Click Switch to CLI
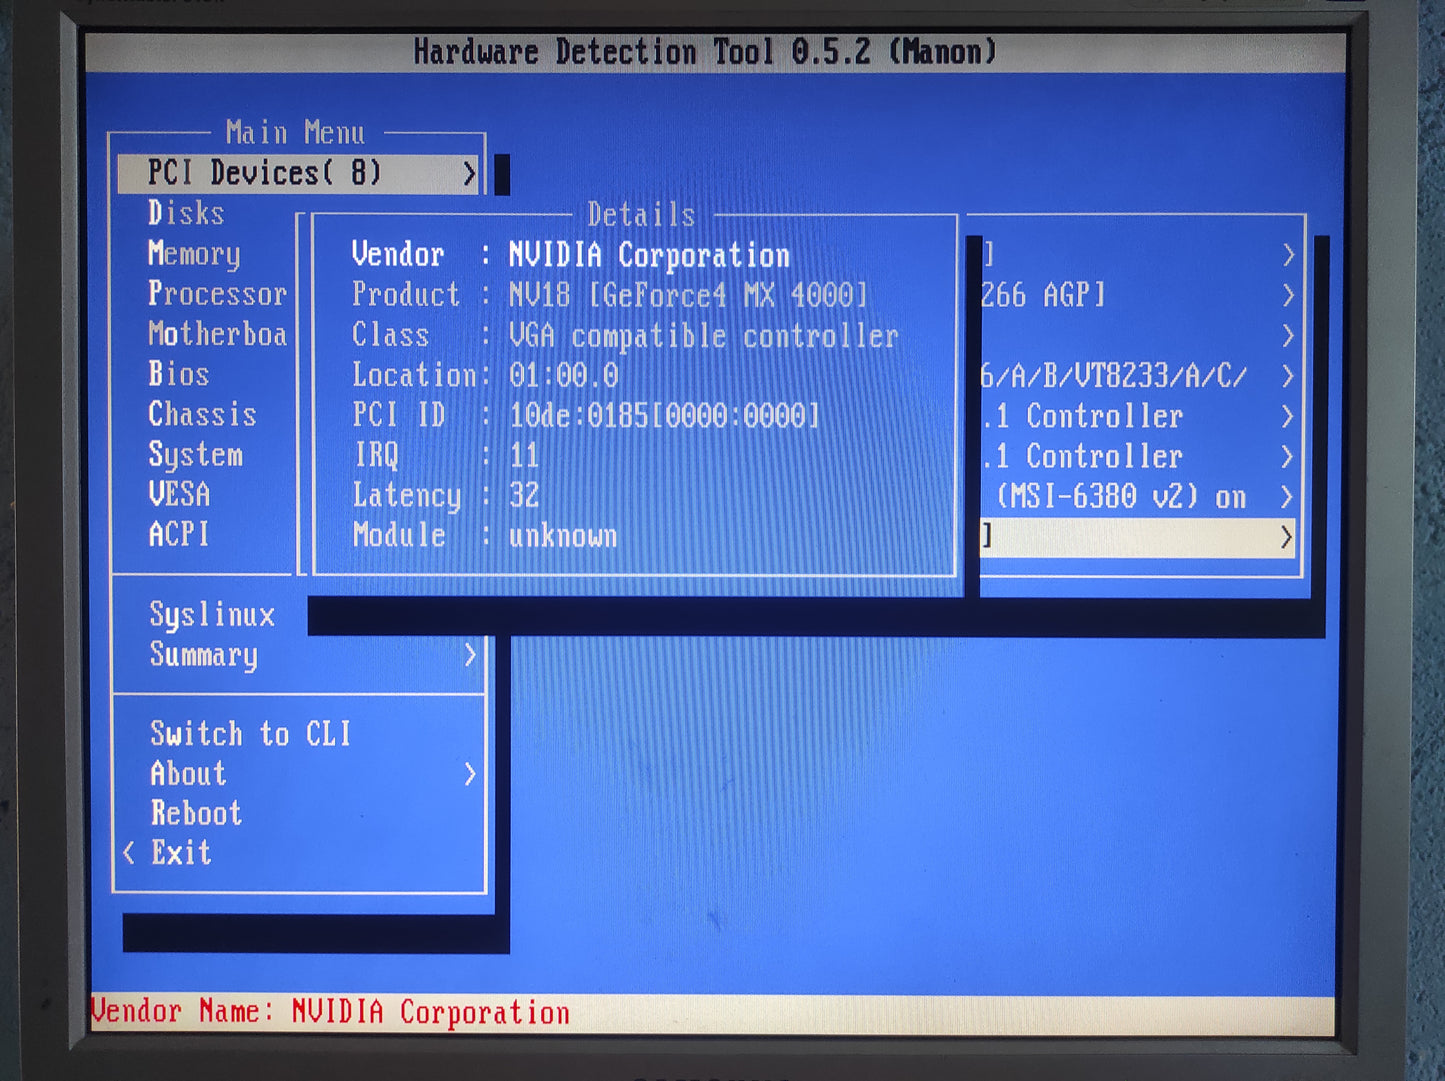 click(x=250, y=734)
